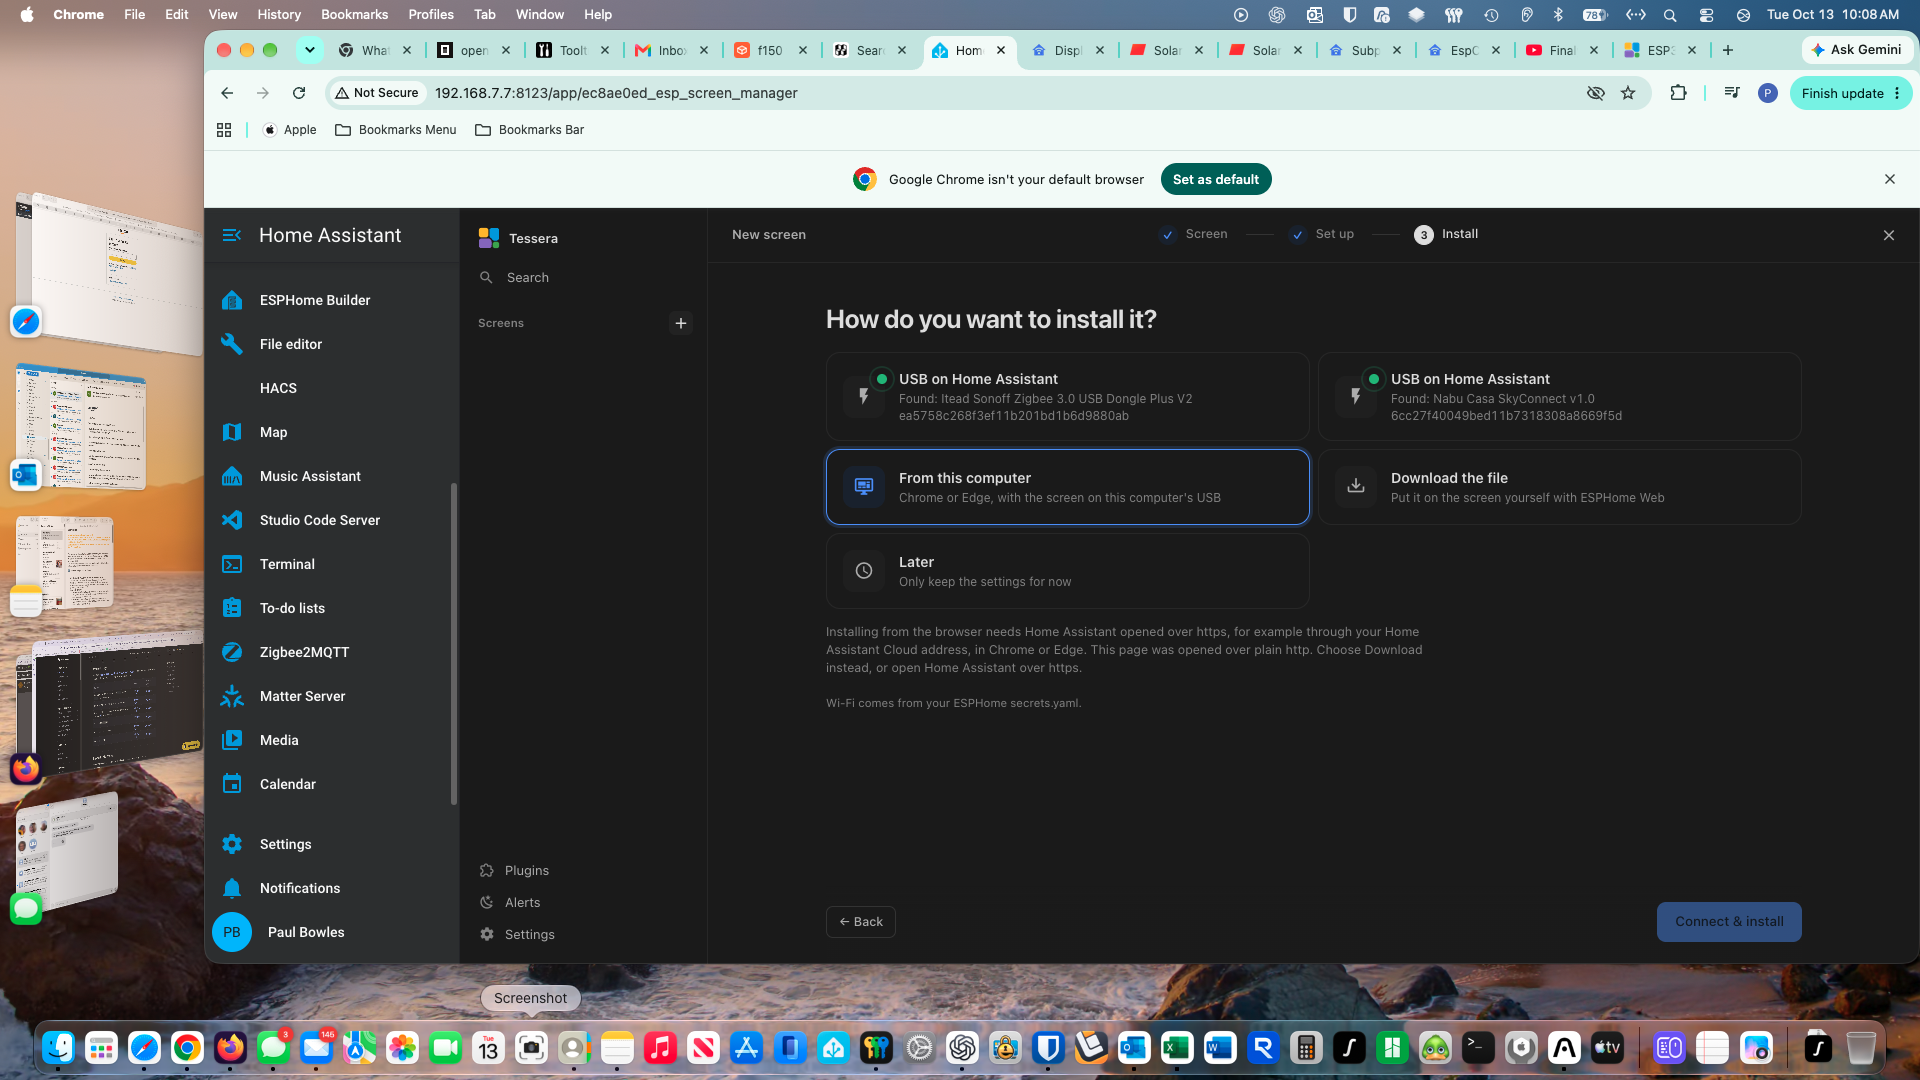Set Chrome as default browser
Viewport: 1920px width, 1080px height.
(1216, 179)
